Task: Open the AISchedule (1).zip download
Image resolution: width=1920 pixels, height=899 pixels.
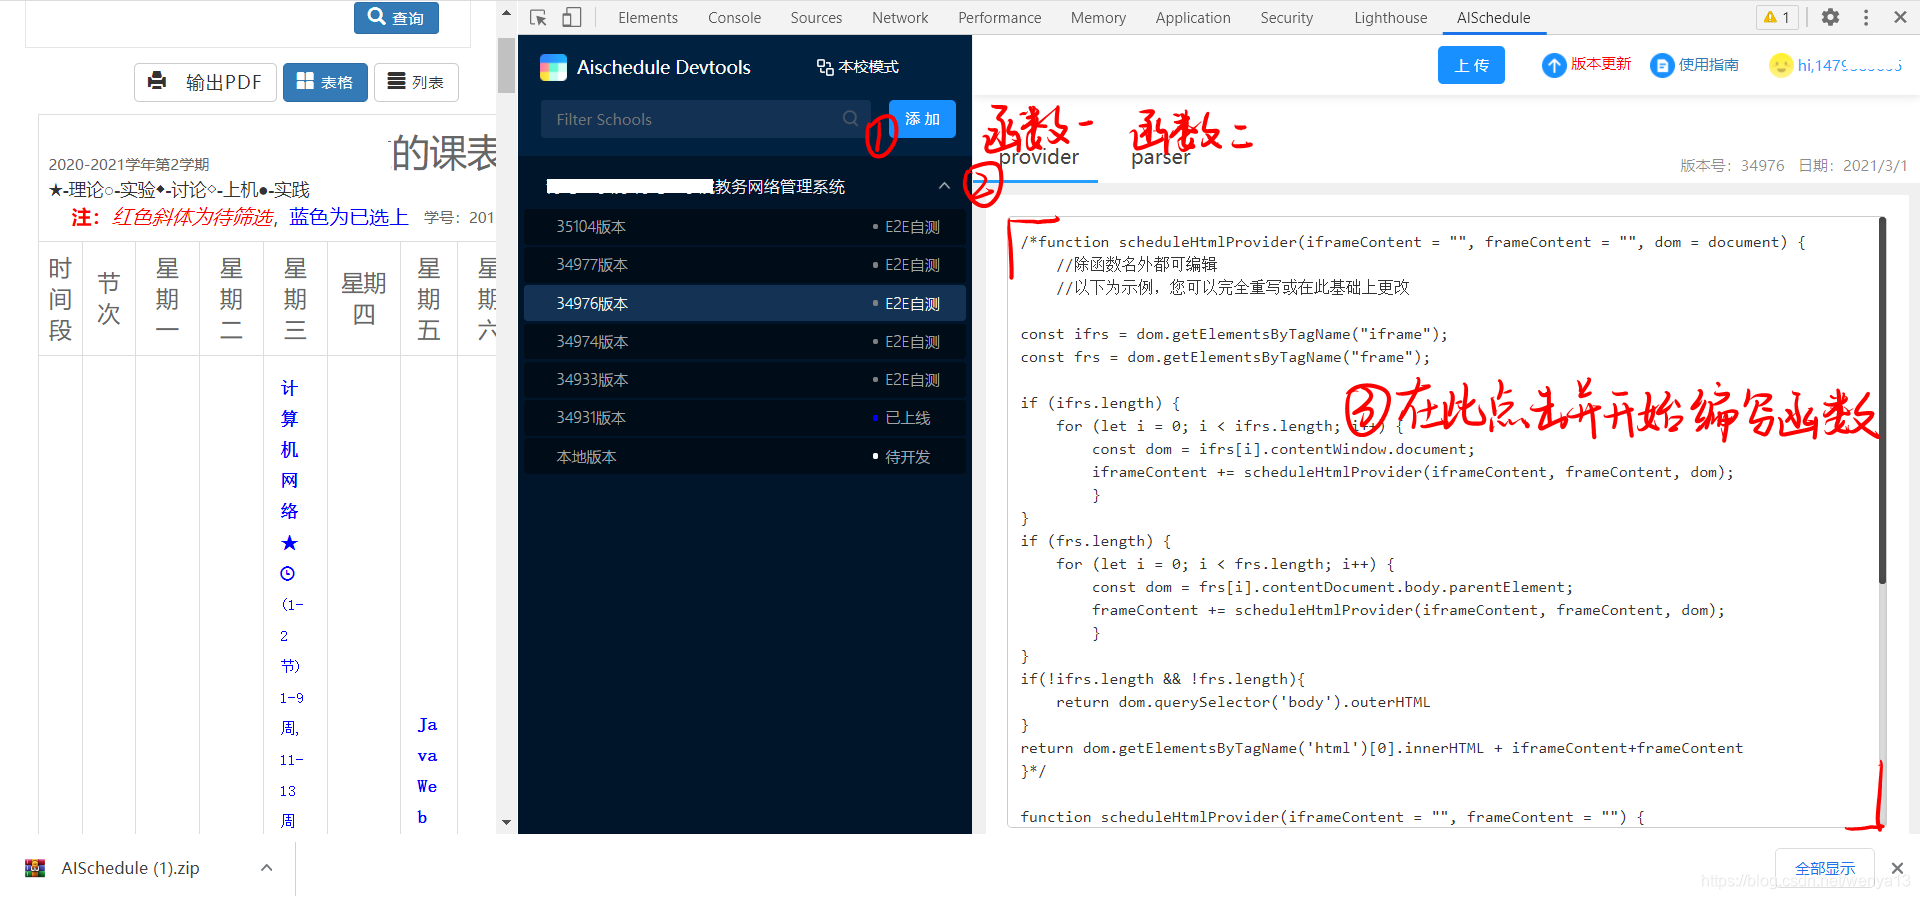Action: pos(130,868)
